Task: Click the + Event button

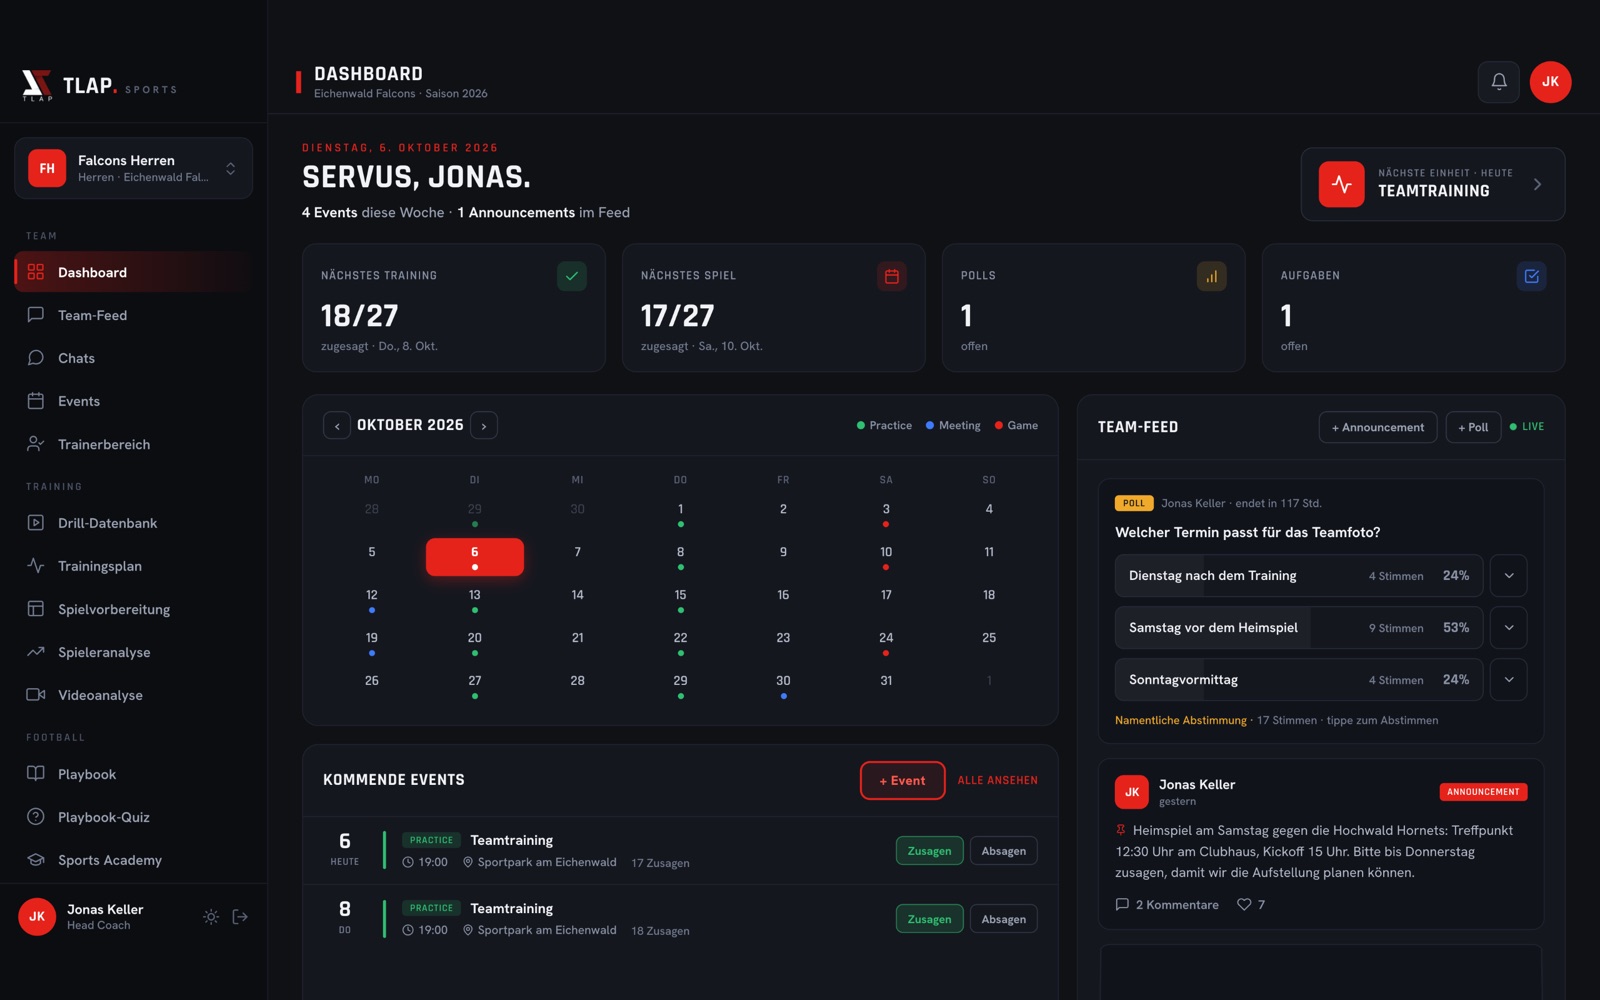Action: click(x=902, y=781)
